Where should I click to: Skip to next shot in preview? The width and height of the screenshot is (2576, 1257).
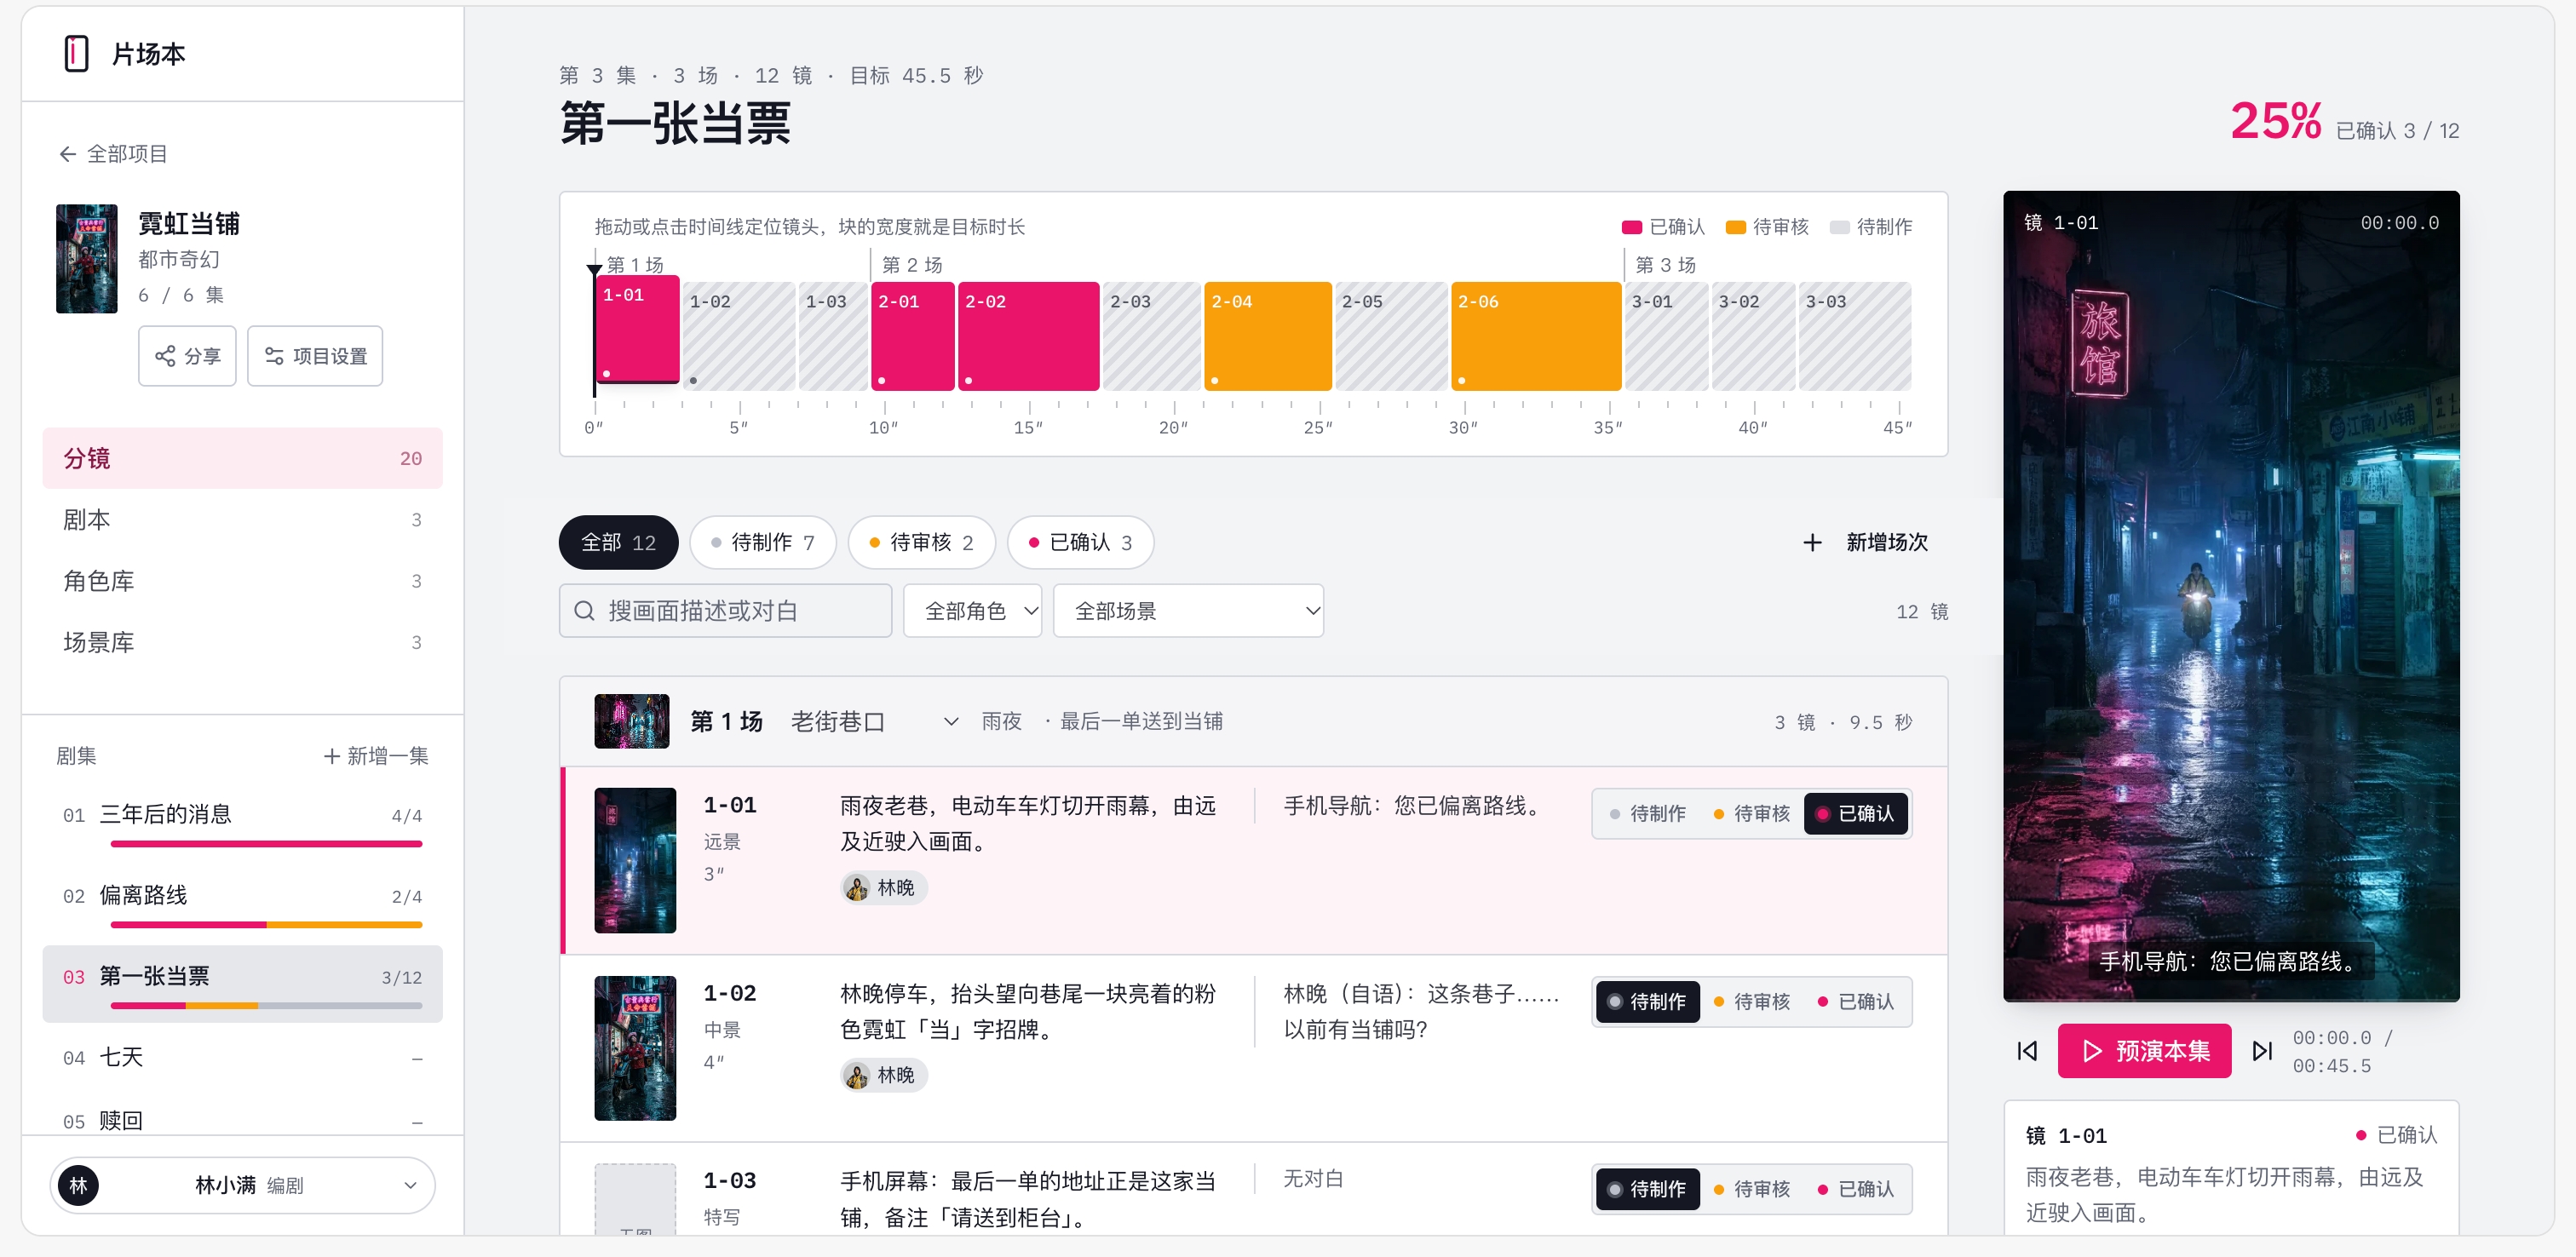tap(2262, 1051)
